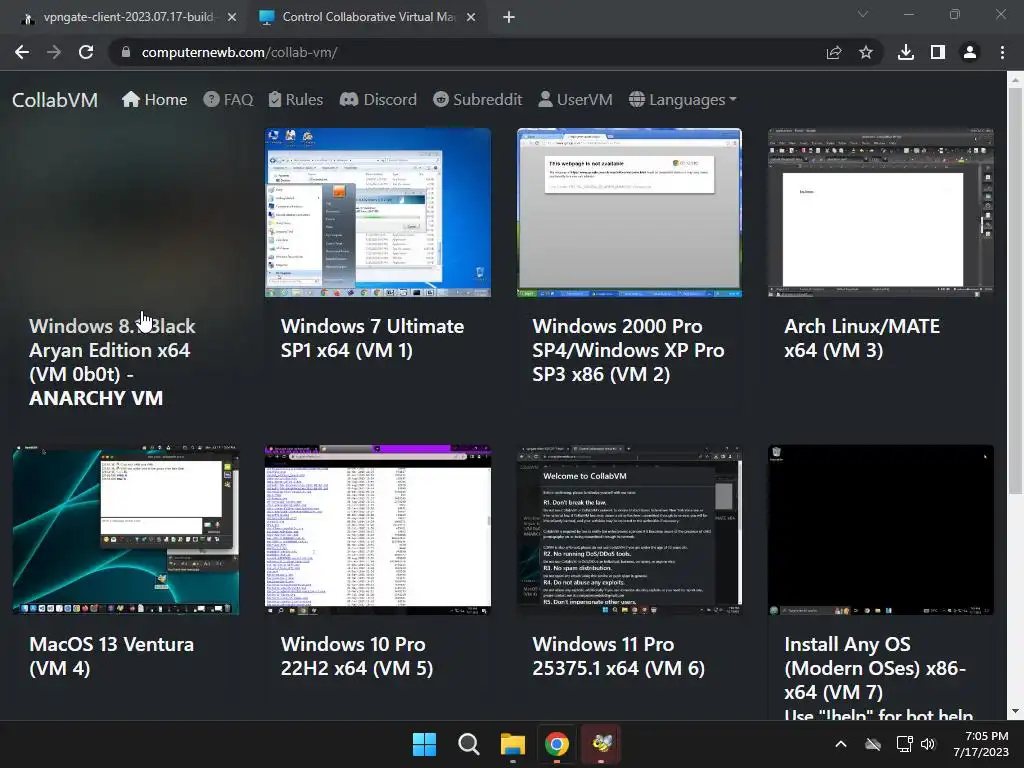Show hidden system tray icons
The width and height of the screenshot is (1024, 768).
pyautogui.click(x=840, y=744)
